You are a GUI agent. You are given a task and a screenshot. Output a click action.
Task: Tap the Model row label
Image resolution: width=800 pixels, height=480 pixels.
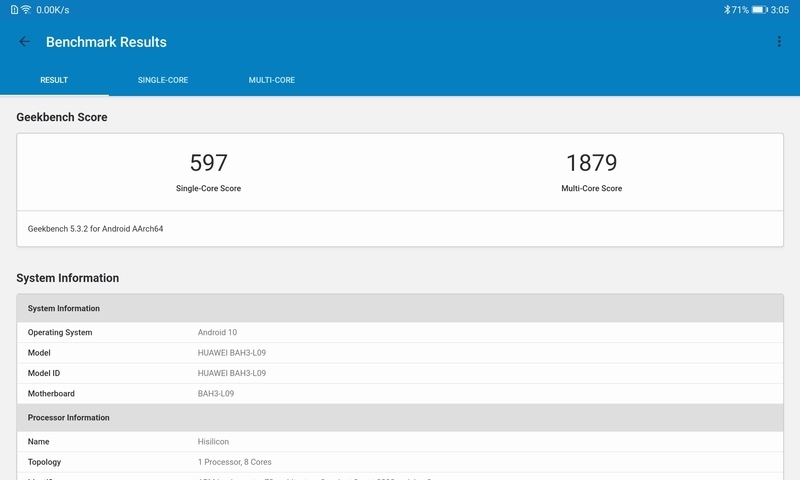[39, 353]
